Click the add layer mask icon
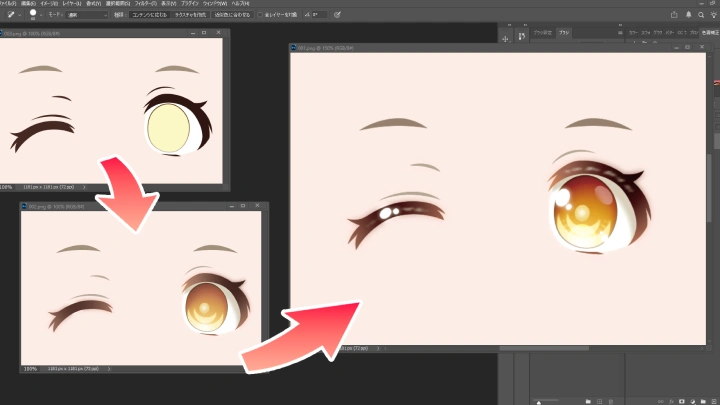Screen dimensions: 720x405 pyautogui.click(x=682, y=401)
